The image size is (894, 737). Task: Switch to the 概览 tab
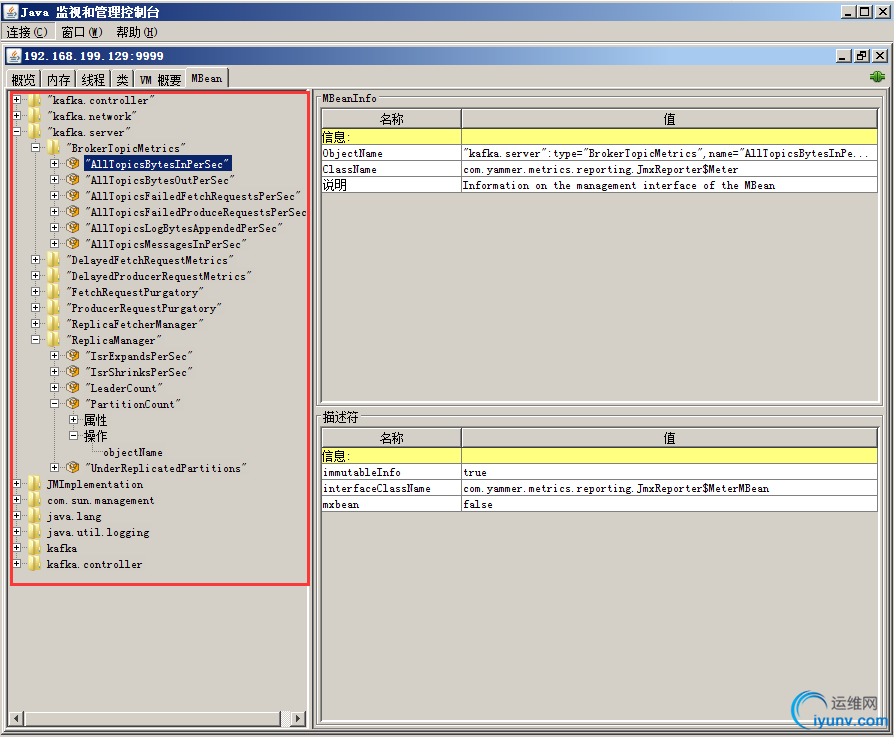click(x=23, y=79)
